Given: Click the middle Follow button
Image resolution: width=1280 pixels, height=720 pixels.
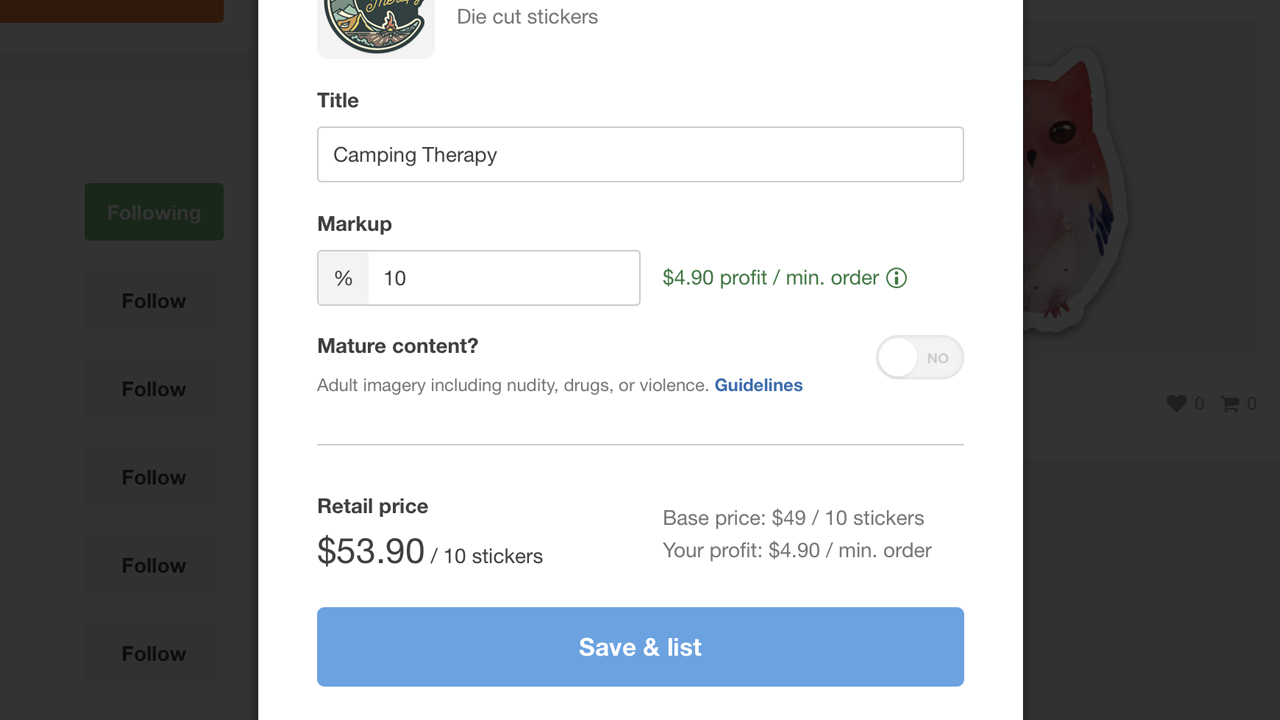Looking at the screenshot, I should coord(154,477).
